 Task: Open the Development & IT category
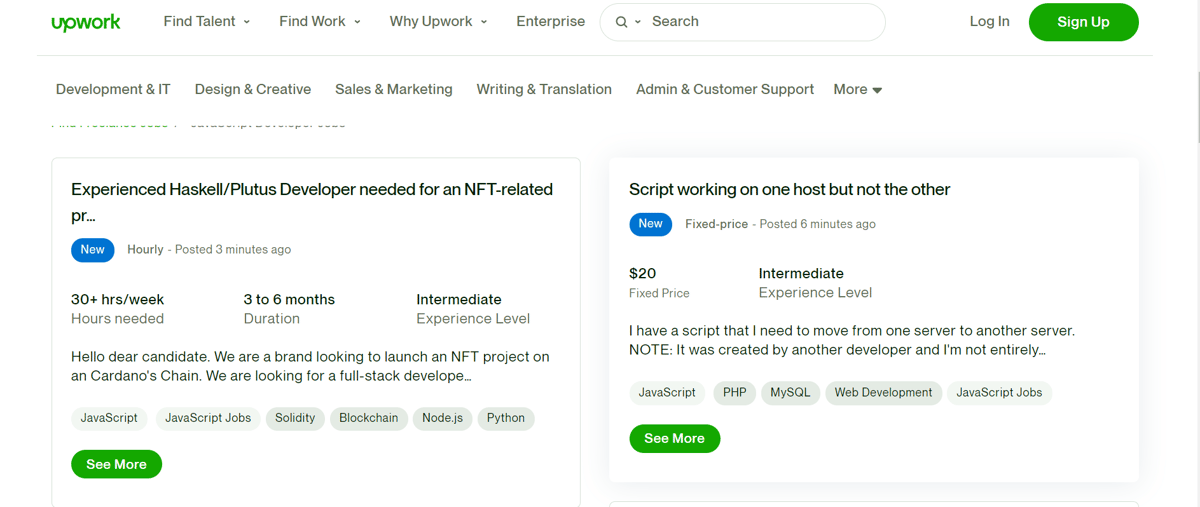click(113, 90)
